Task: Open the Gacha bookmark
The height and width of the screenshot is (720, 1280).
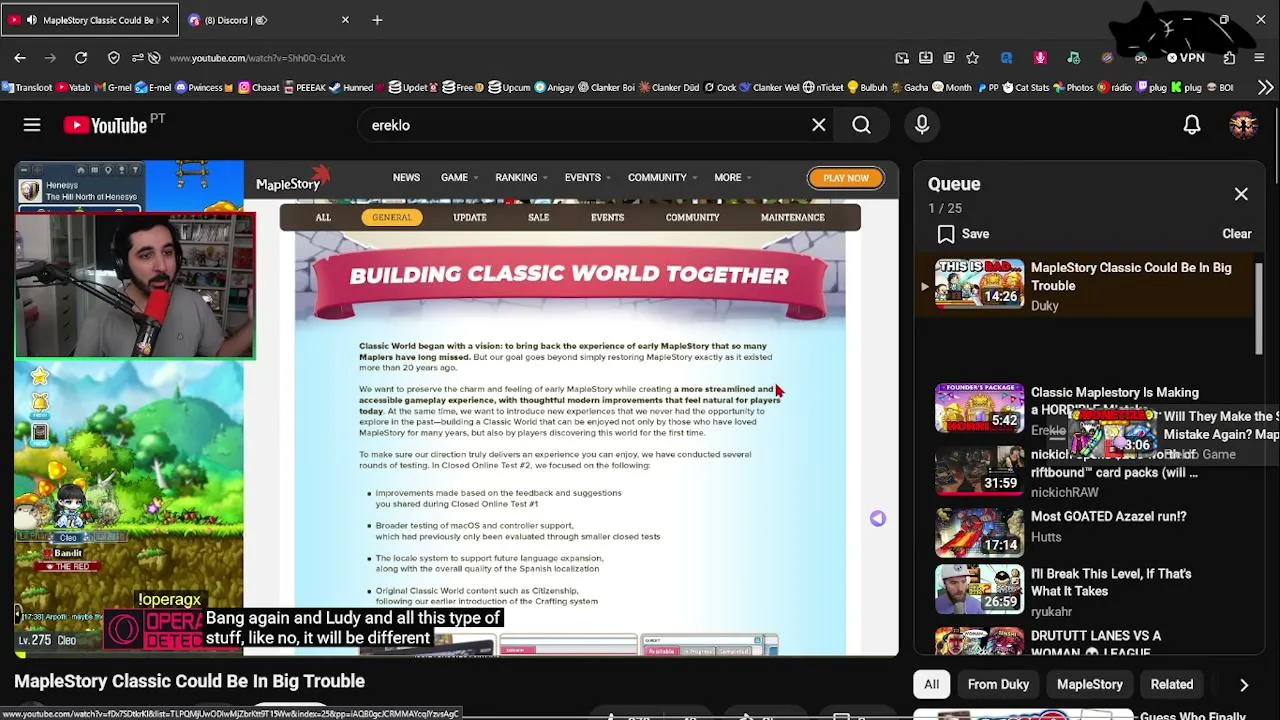Action: 909,88
